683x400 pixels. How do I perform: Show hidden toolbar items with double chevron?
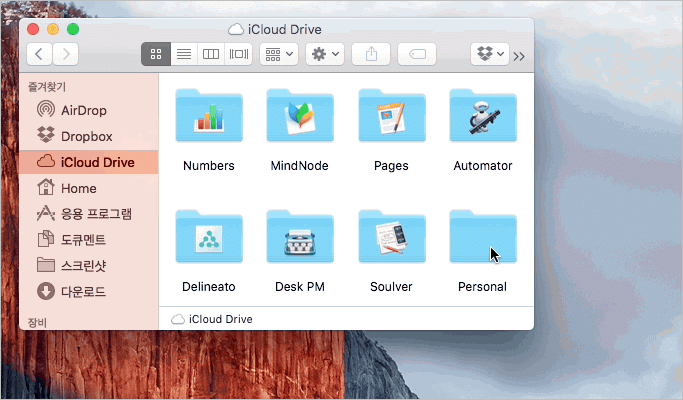click(519, 56)
